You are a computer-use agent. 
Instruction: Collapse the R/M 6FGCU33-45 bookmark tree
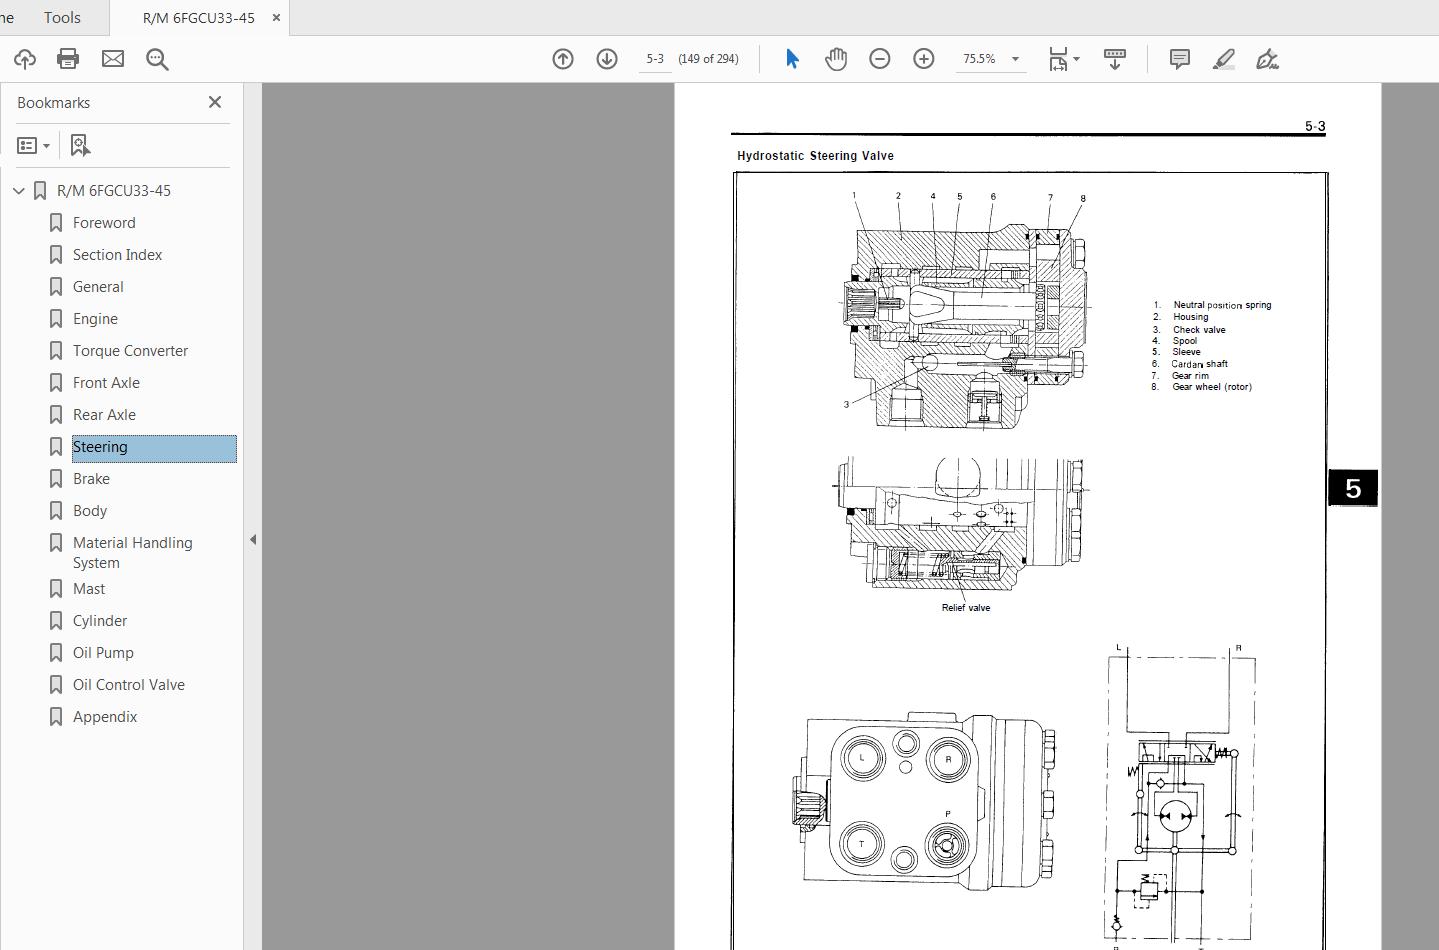pyautogui.click(x=19, y=190)
